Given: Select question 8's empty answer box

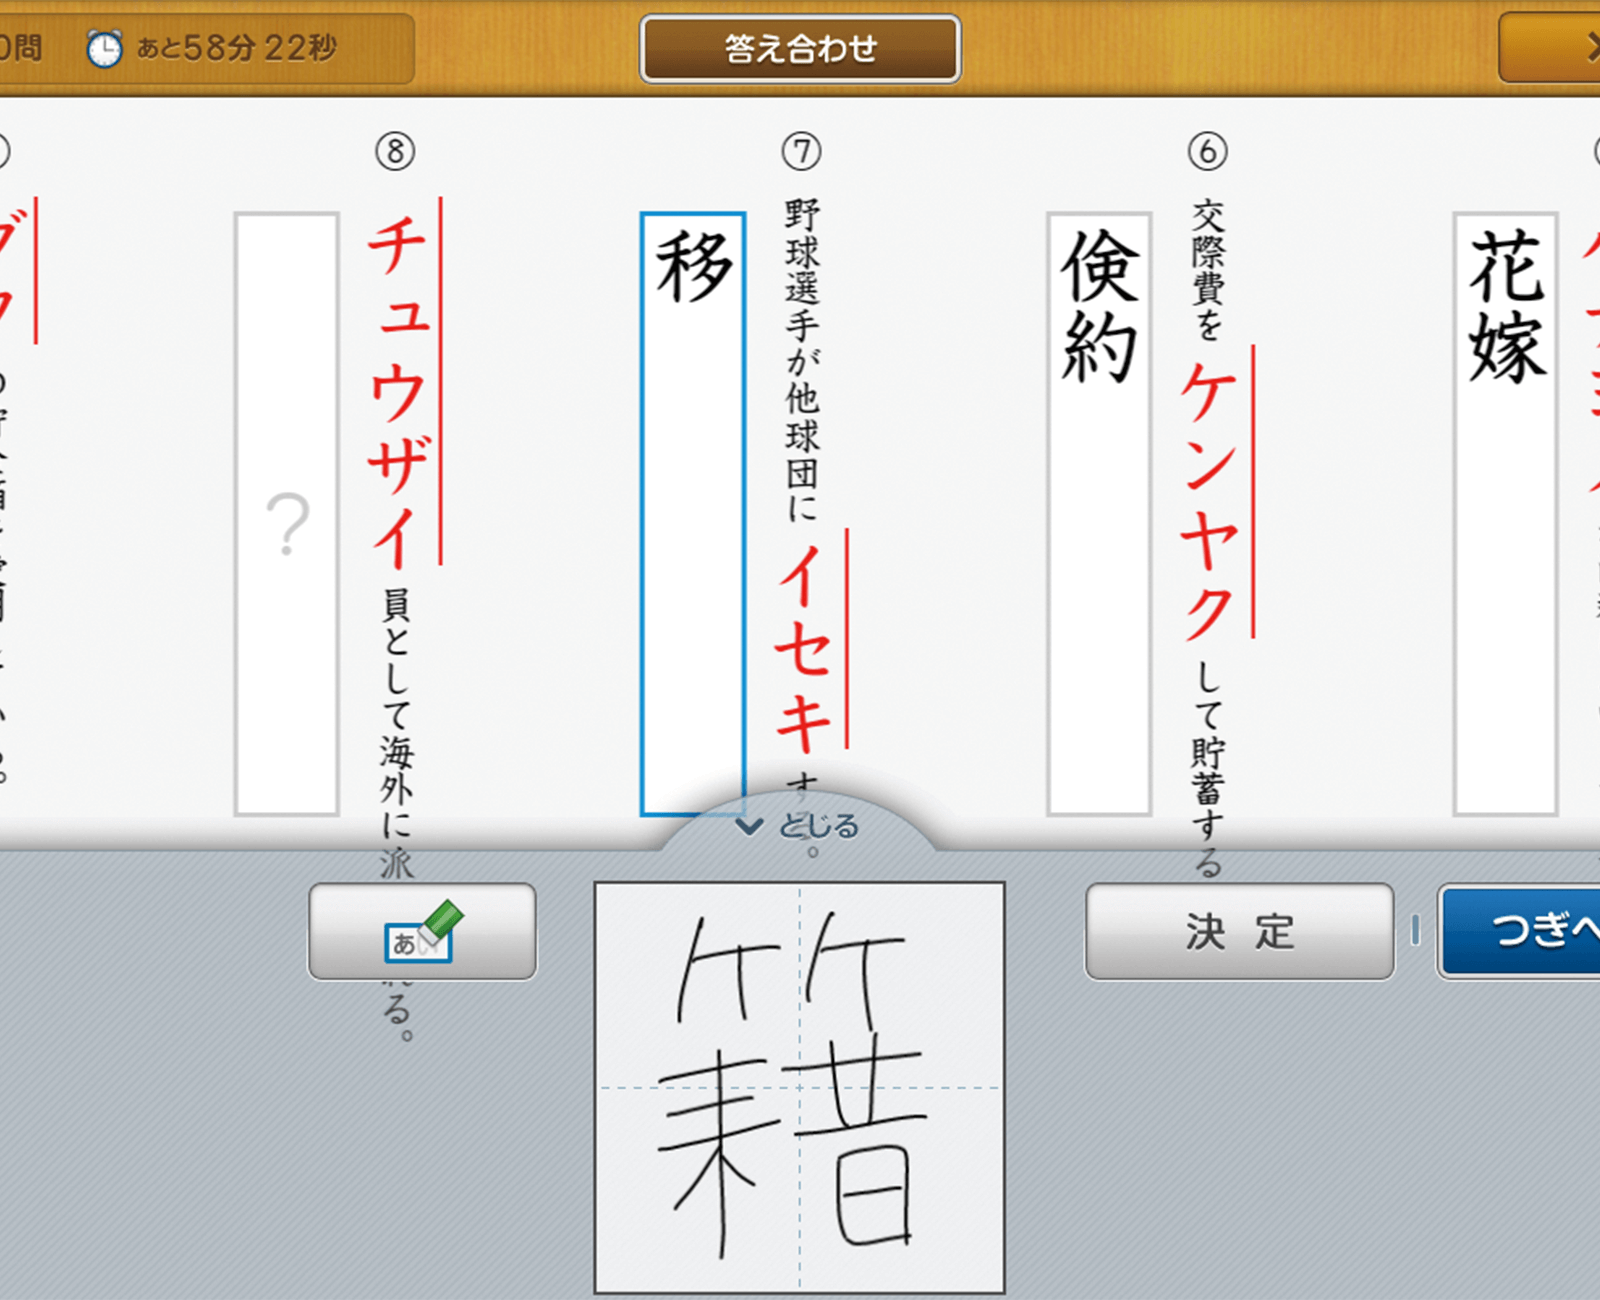Looking at the screenshot, I should (287, 514).
